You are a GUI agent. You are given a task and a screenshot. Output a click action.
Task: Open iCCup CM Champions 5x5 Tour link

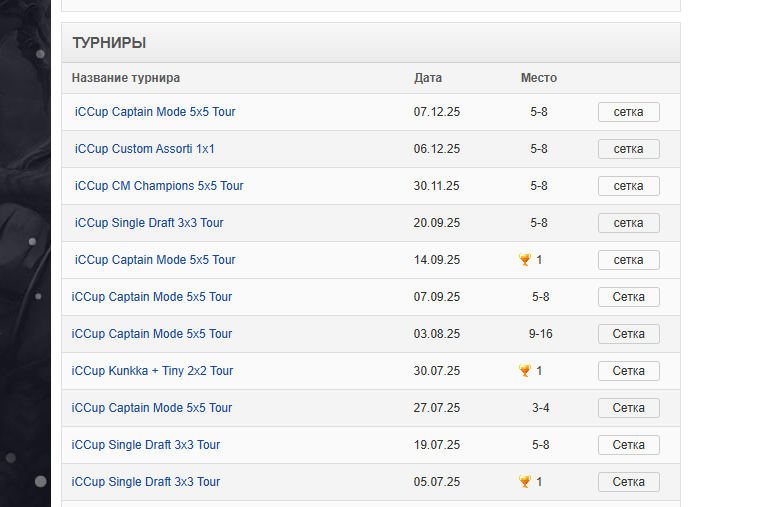(x=159, y=186)
